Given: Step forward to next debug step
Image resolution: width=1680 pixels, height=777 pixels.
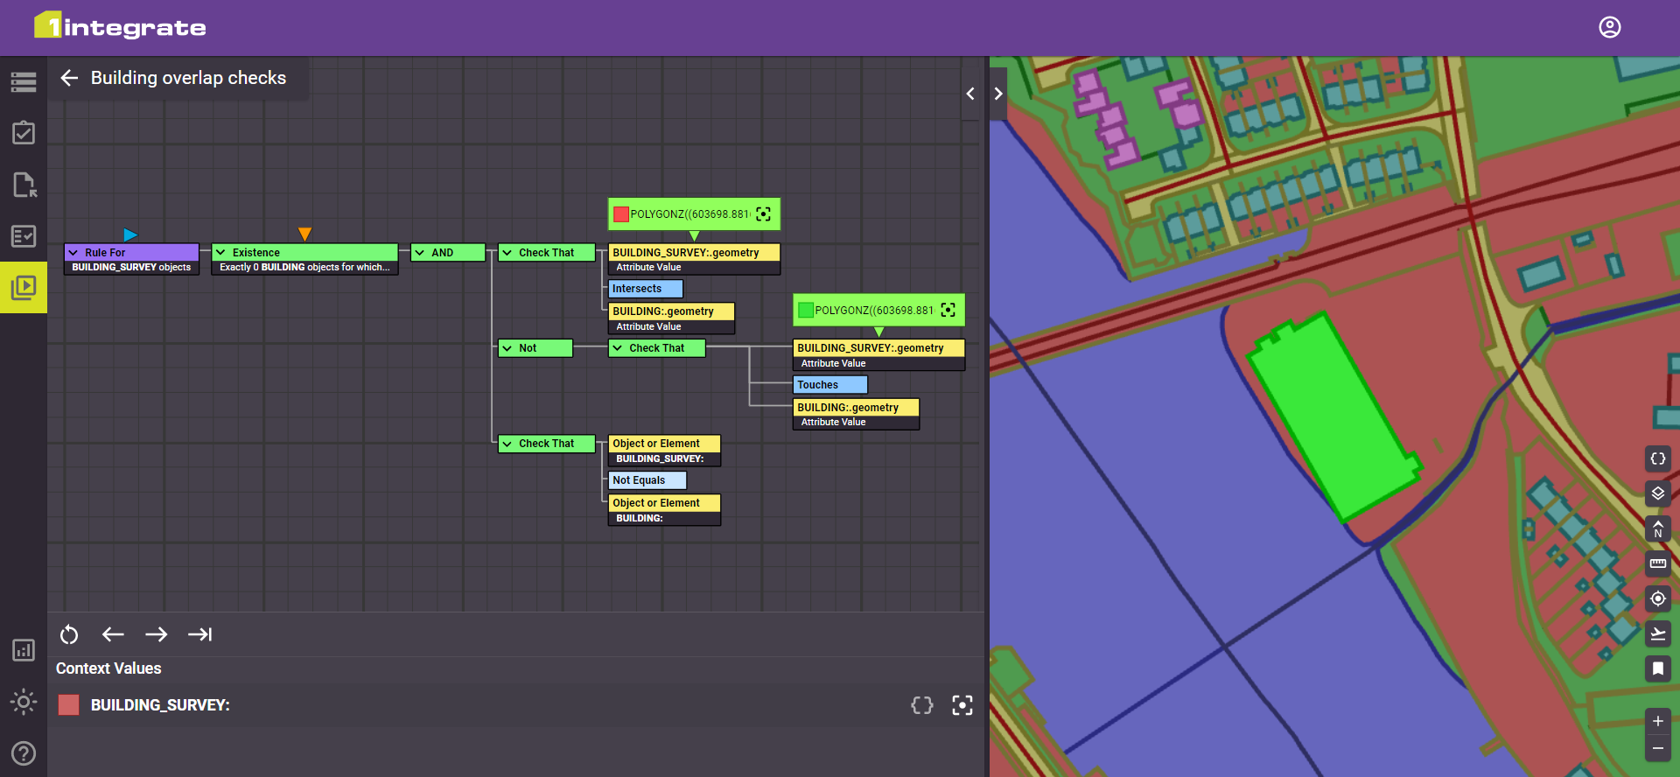Looking at the screenshot, I should [156, 635].
